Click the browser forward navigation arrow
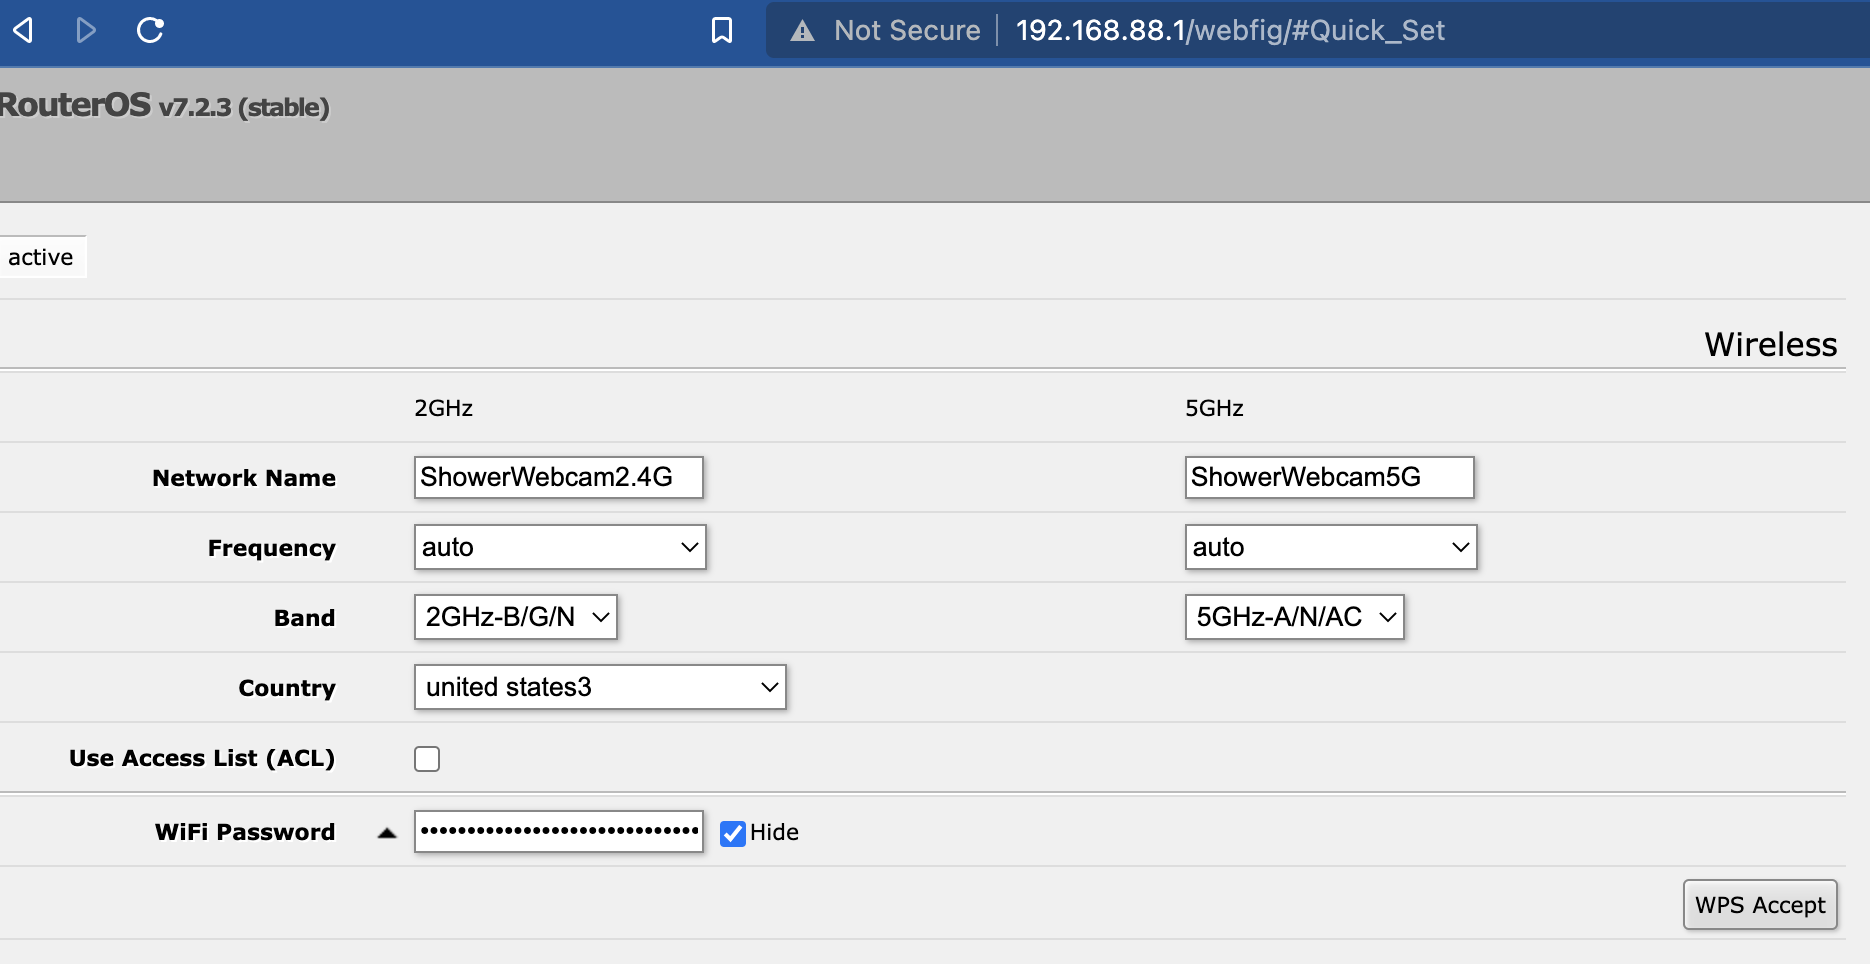This screenshot has height=964, width=1870. [x=86, y=31]
